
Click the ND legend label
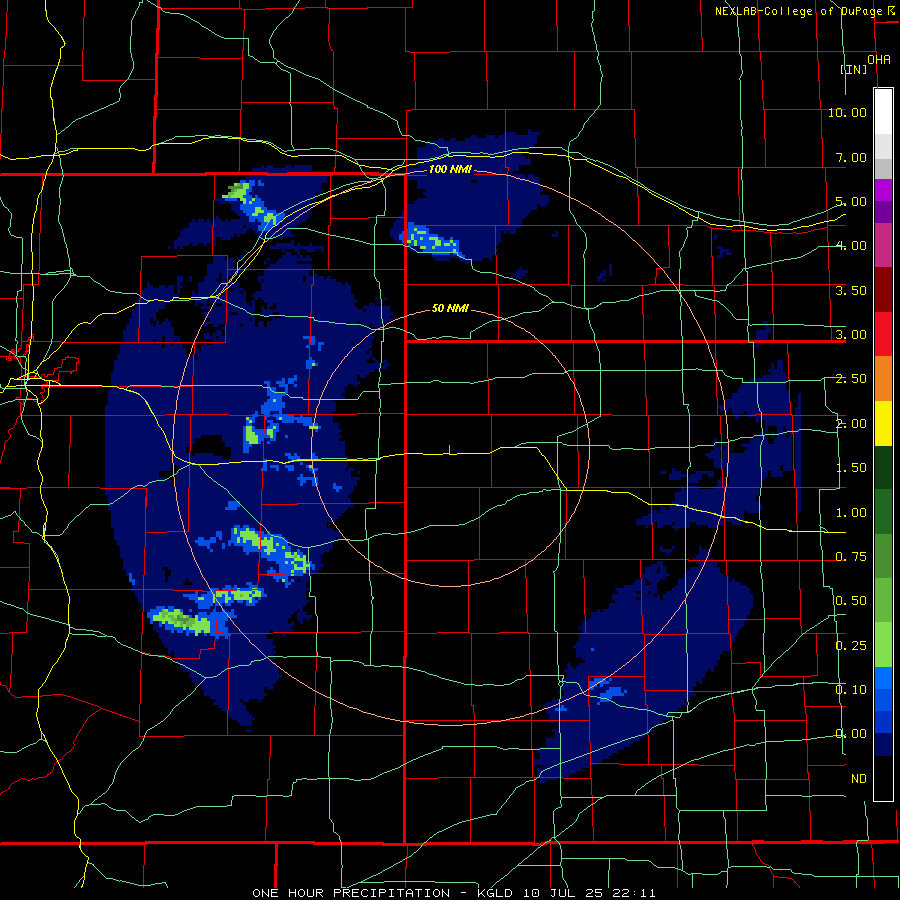(859, 779)
